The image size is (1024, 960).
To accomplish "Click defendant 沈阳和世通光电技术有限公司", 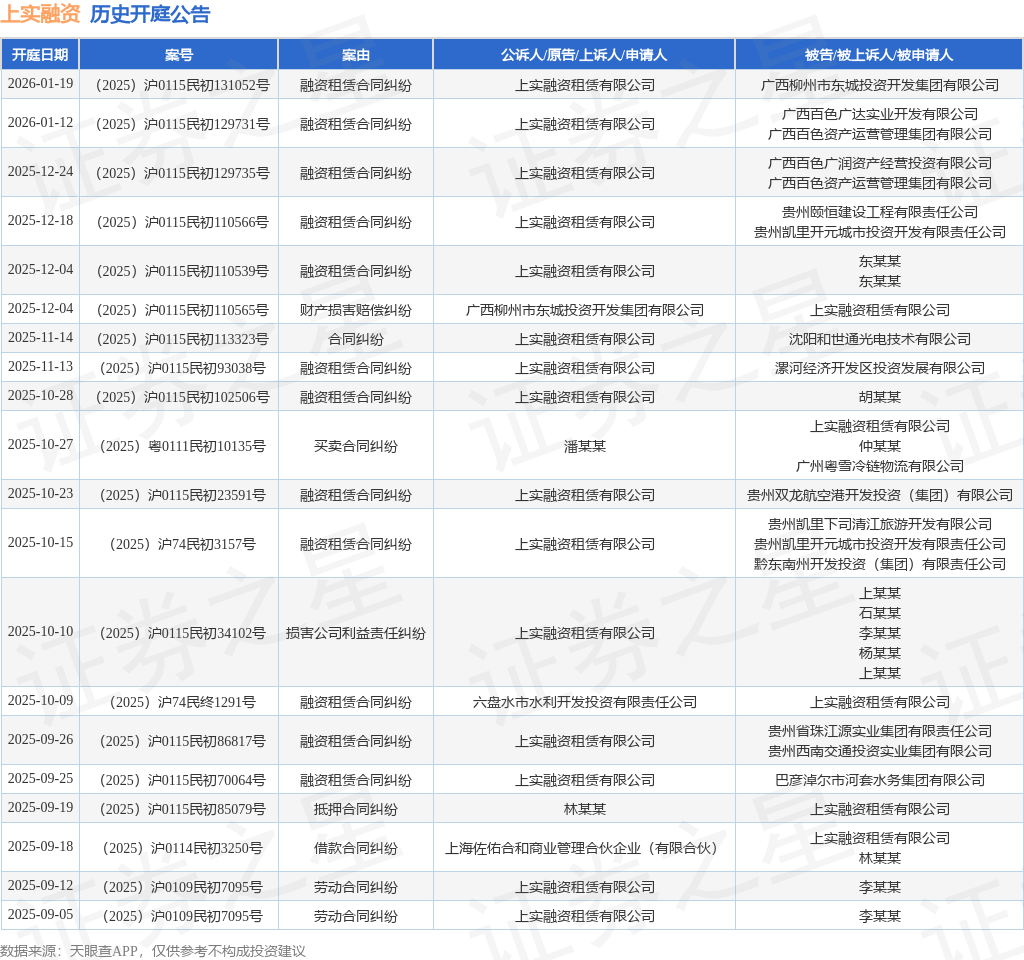I will (880, 339).
